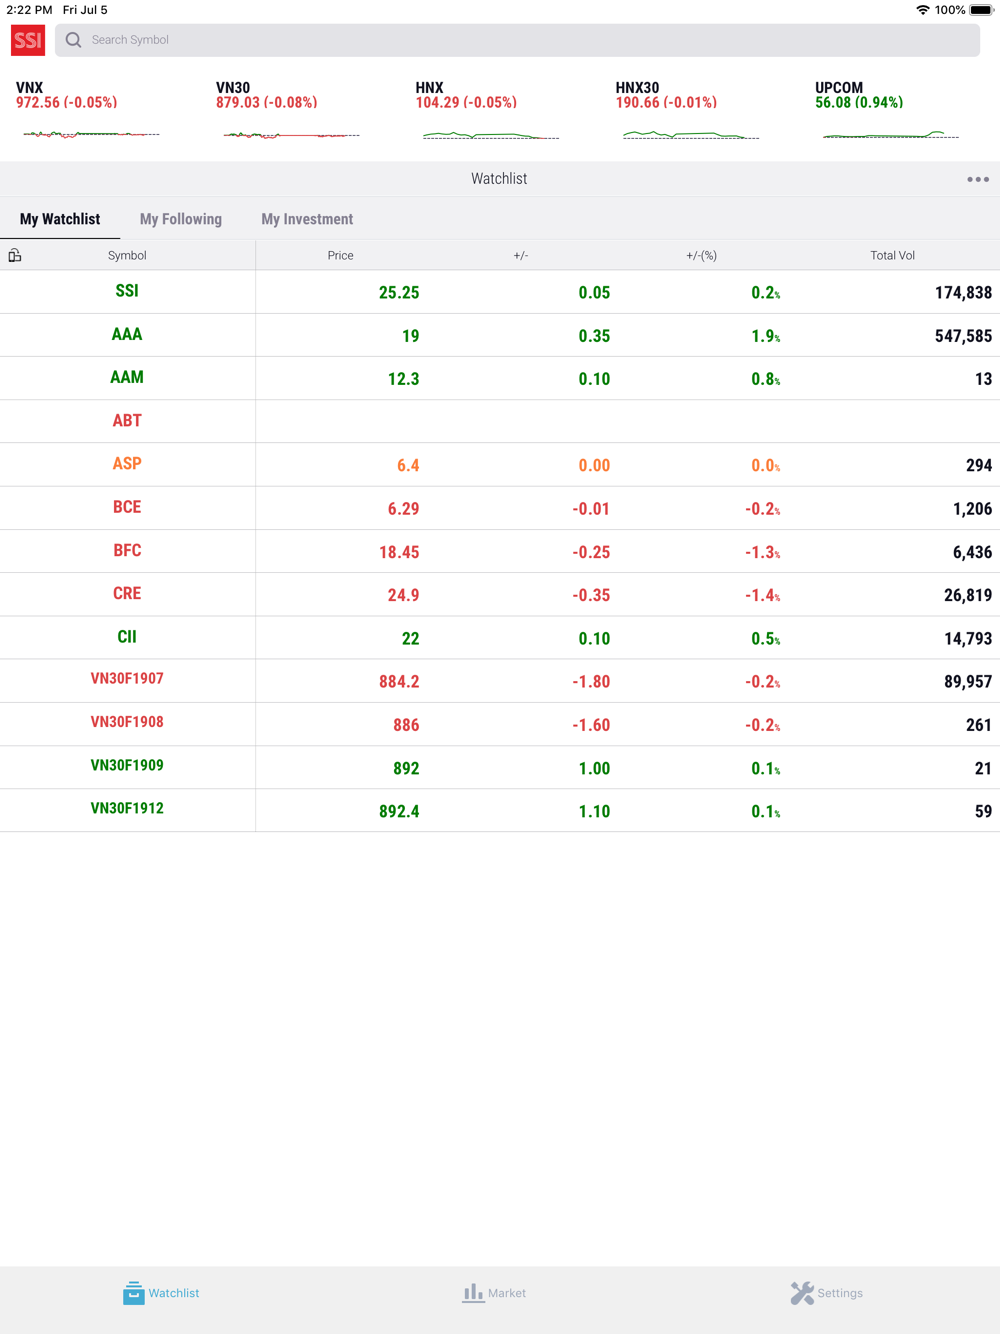This screenshot has height=1334, width=1000.
Task: Sort by +/-(%) column header
Action: (701, 255)
